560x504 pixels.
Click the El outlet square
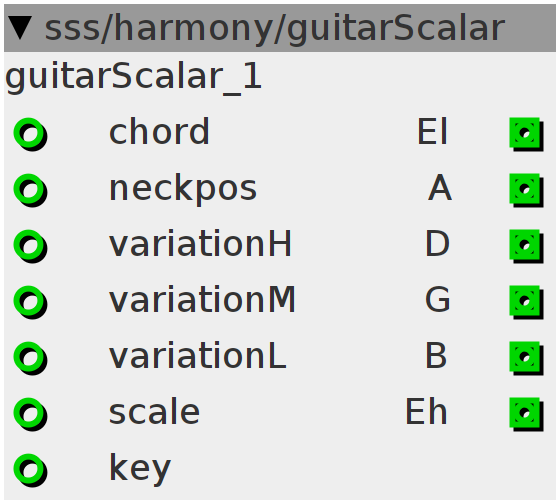tap(526, 134)
